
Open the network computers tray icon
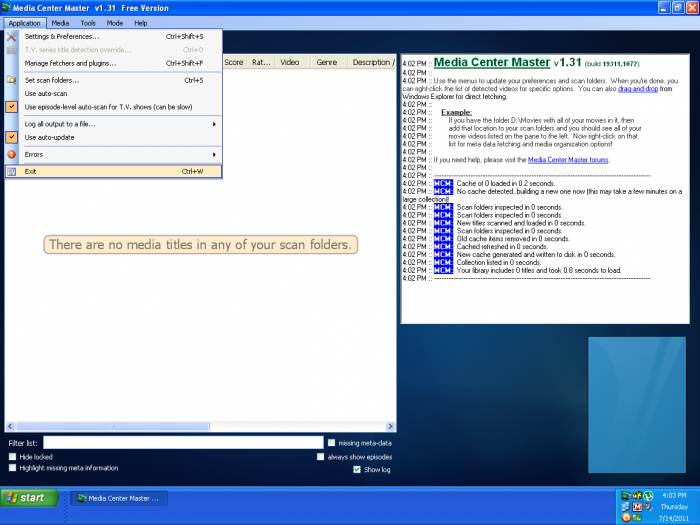pyautogui.click(x=626, y=507)
